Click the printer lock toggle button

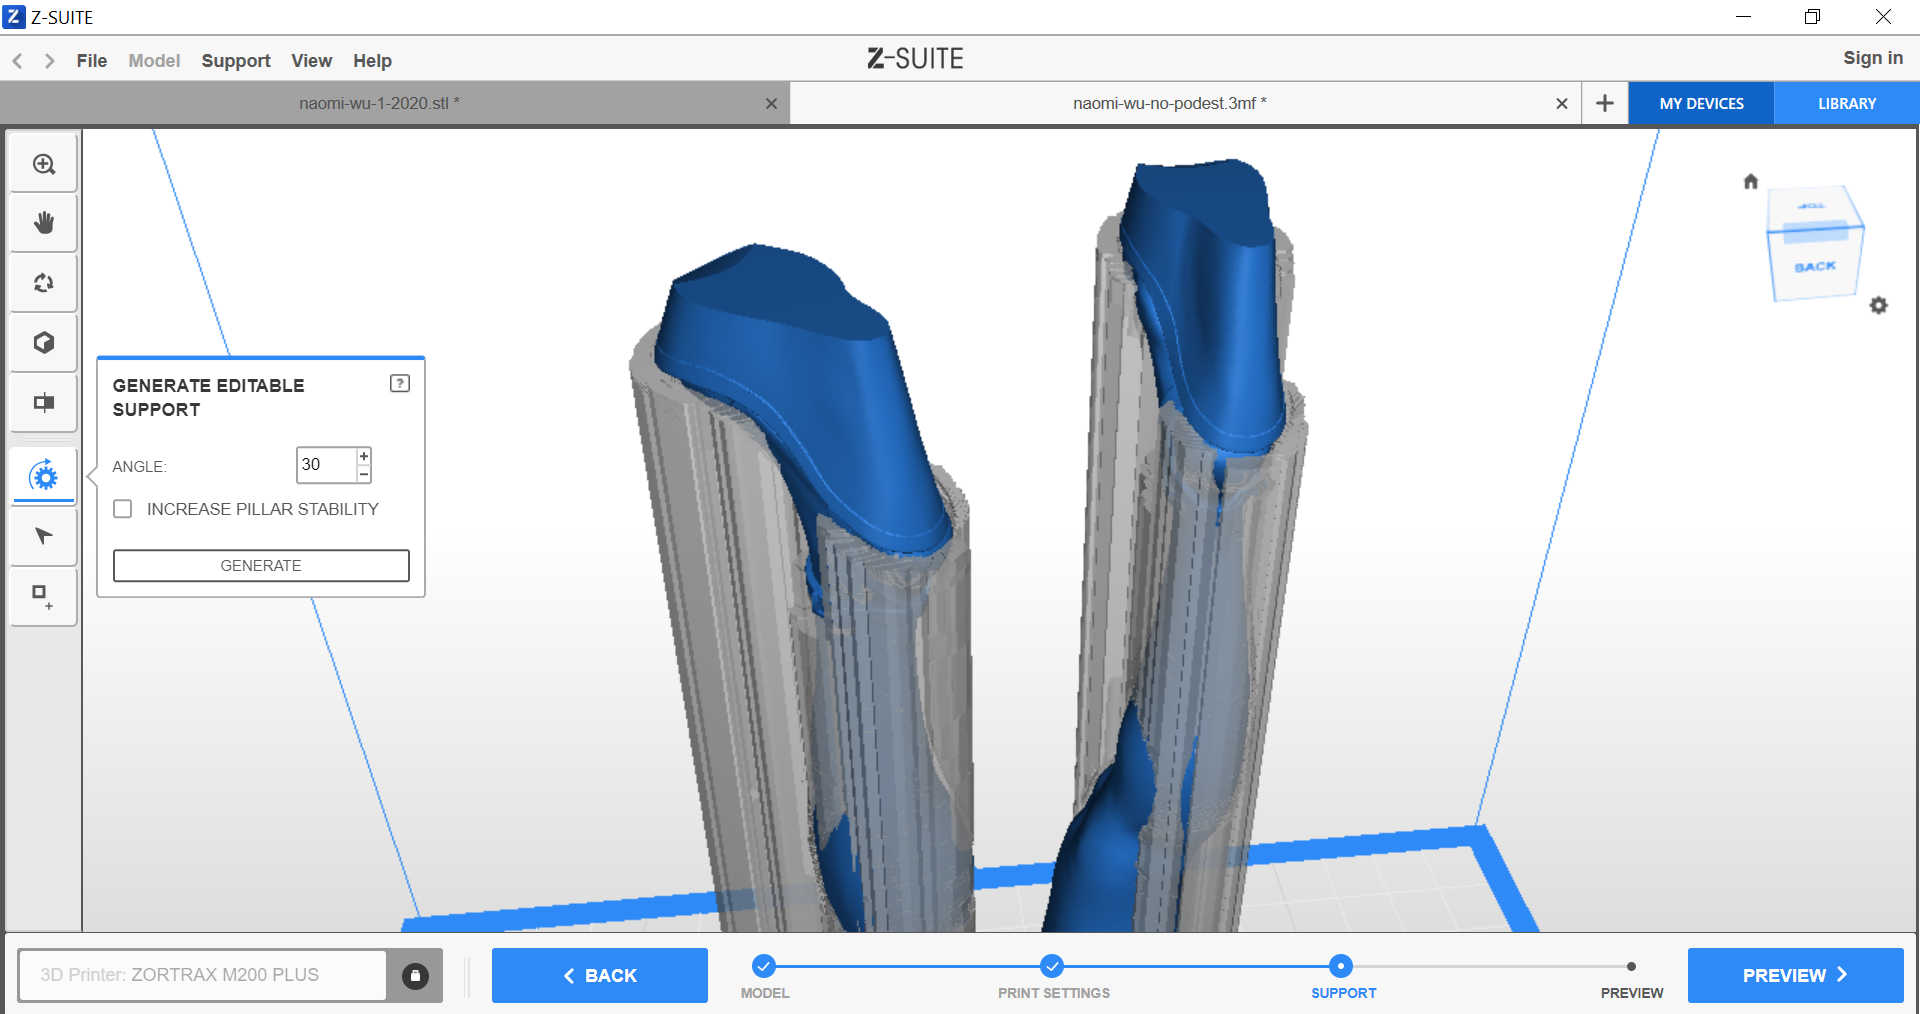(415, 975)
